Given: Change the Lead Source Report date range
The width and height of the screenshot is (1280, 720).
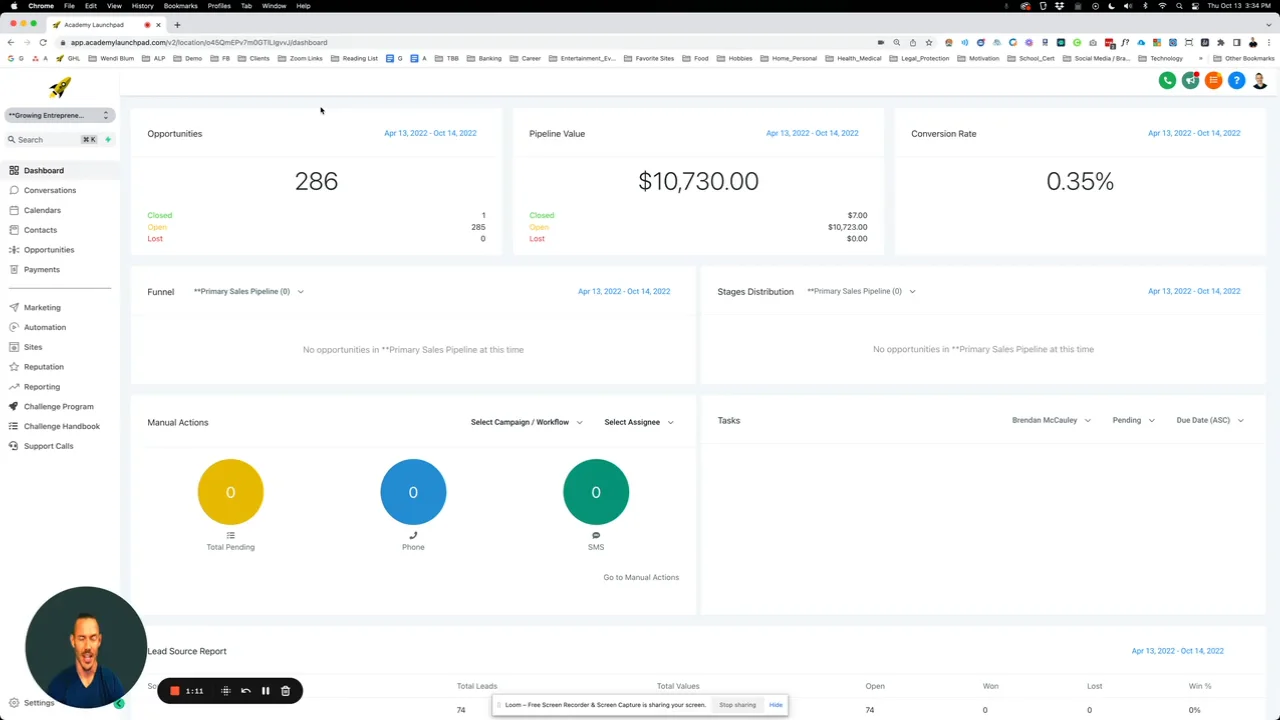Looking at the screenshot, I should pos(1177,651).
